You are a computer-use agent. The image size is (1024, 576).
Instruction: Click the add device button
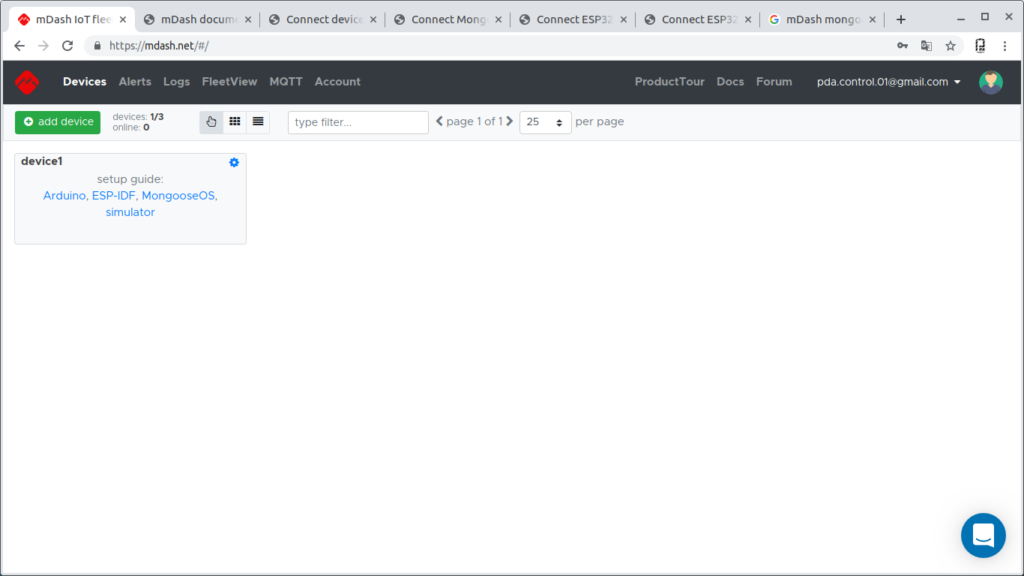coord(58,122)
